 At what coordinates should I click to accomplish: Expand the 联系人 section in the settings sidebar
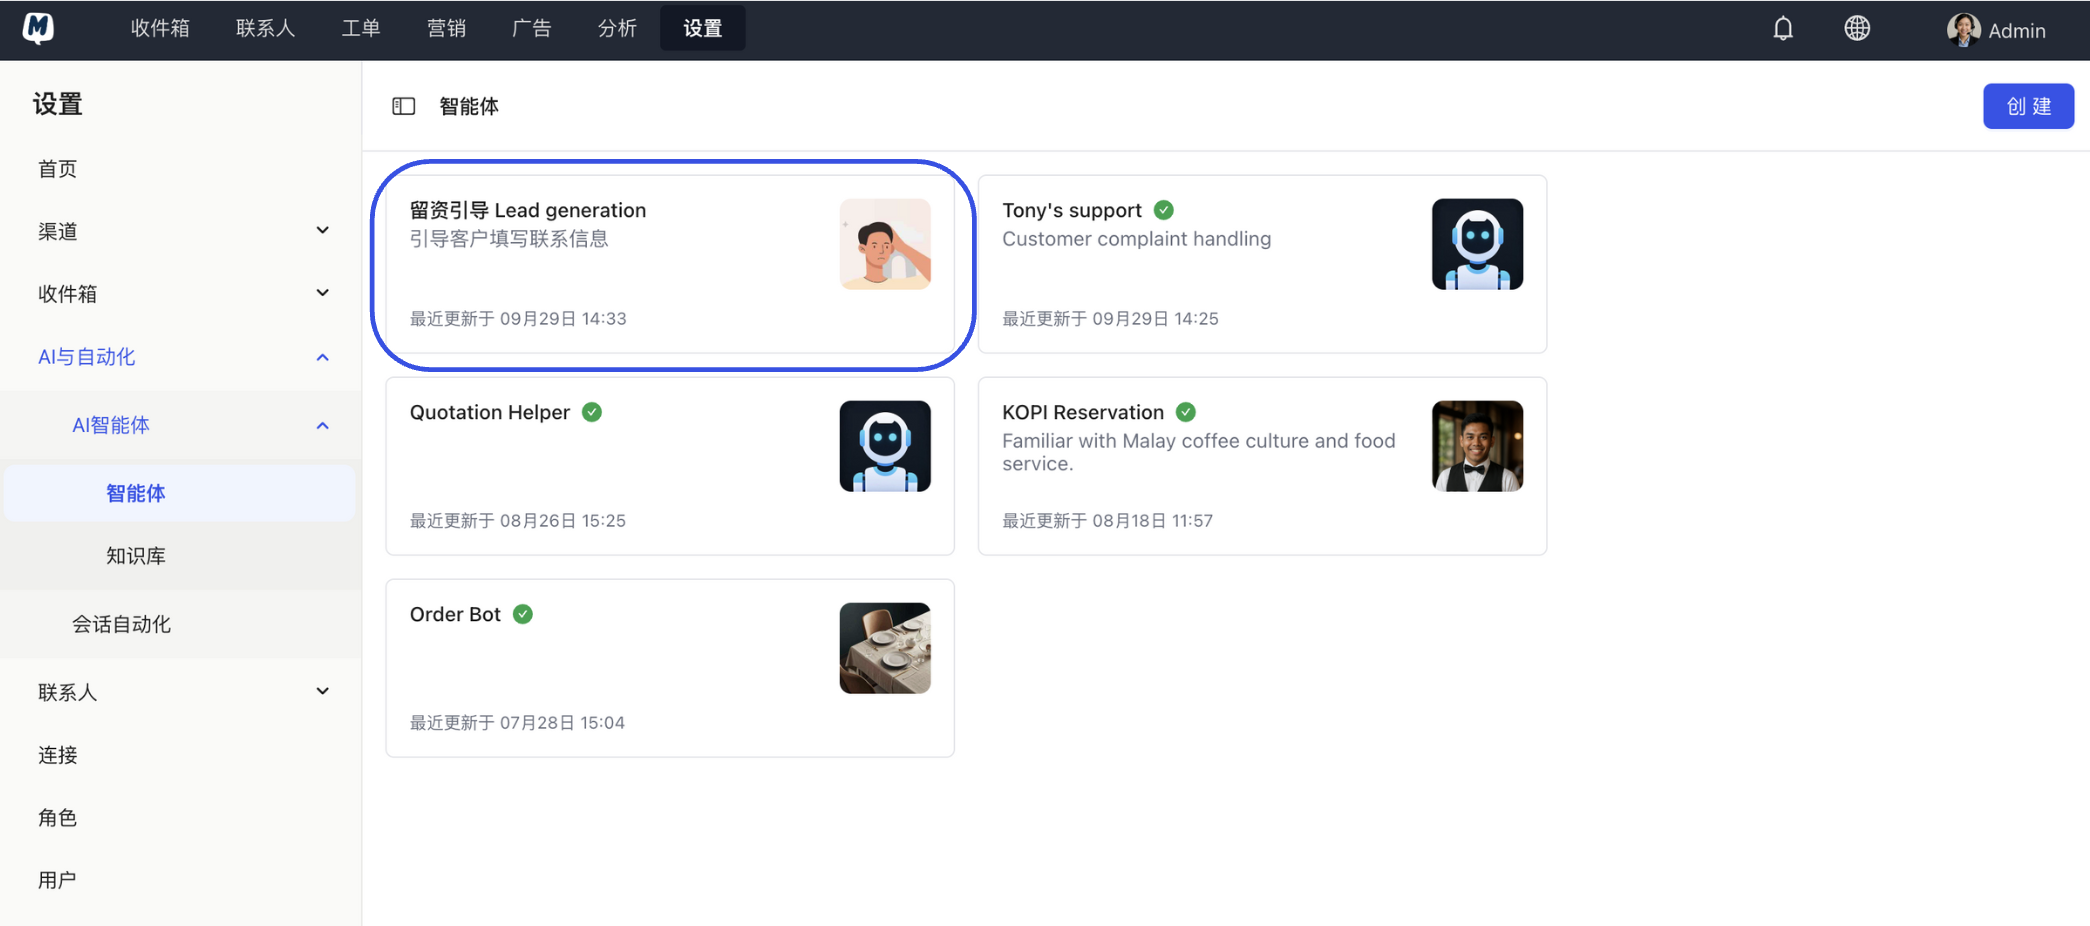point(322,691)
